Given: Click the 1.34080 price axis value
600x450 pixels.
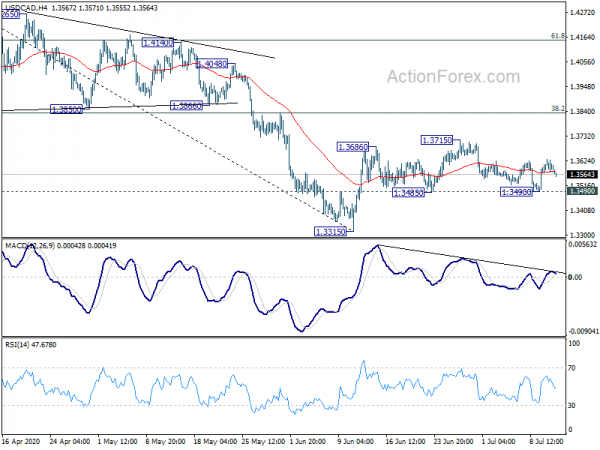Looking at the screenshot, I should click(582, 210).
